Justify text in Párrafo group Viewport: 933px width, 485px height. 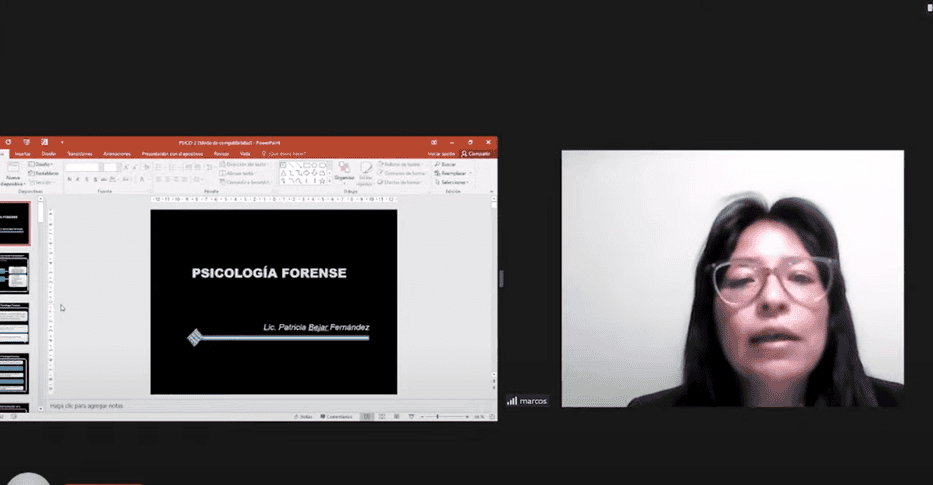(x=186, y=179)
